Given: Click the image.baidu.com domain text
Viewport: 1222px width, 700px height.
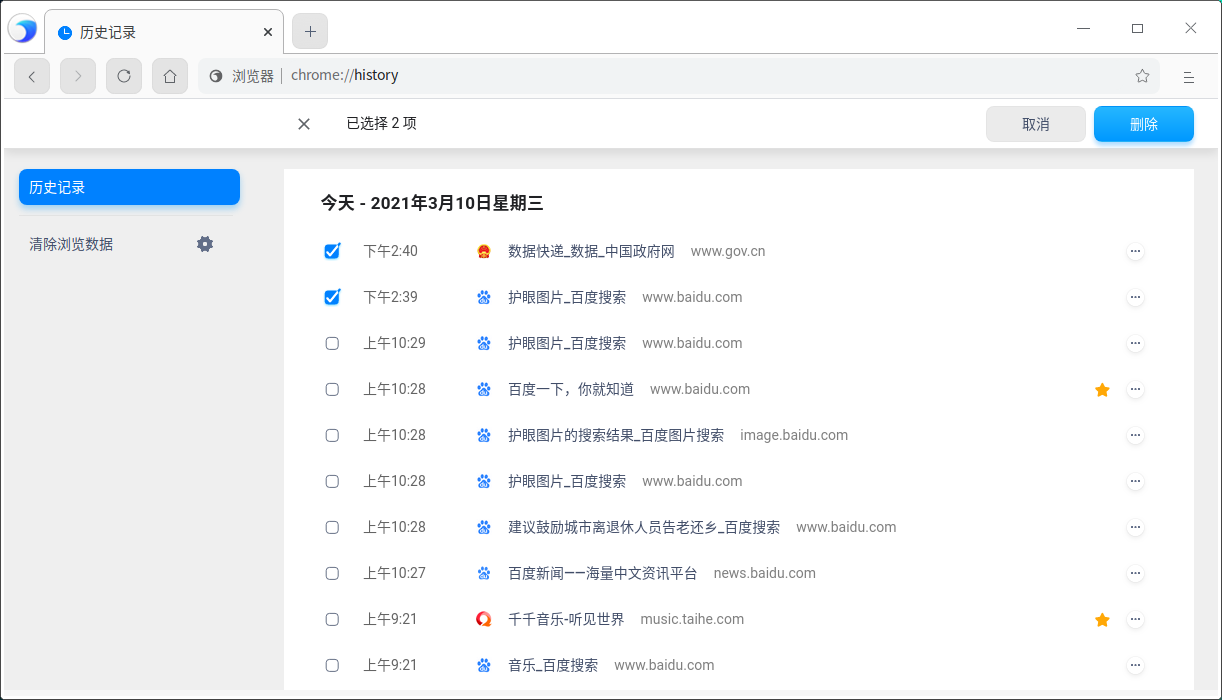Looking at the screenshot, I should click(x=794, y=435).
